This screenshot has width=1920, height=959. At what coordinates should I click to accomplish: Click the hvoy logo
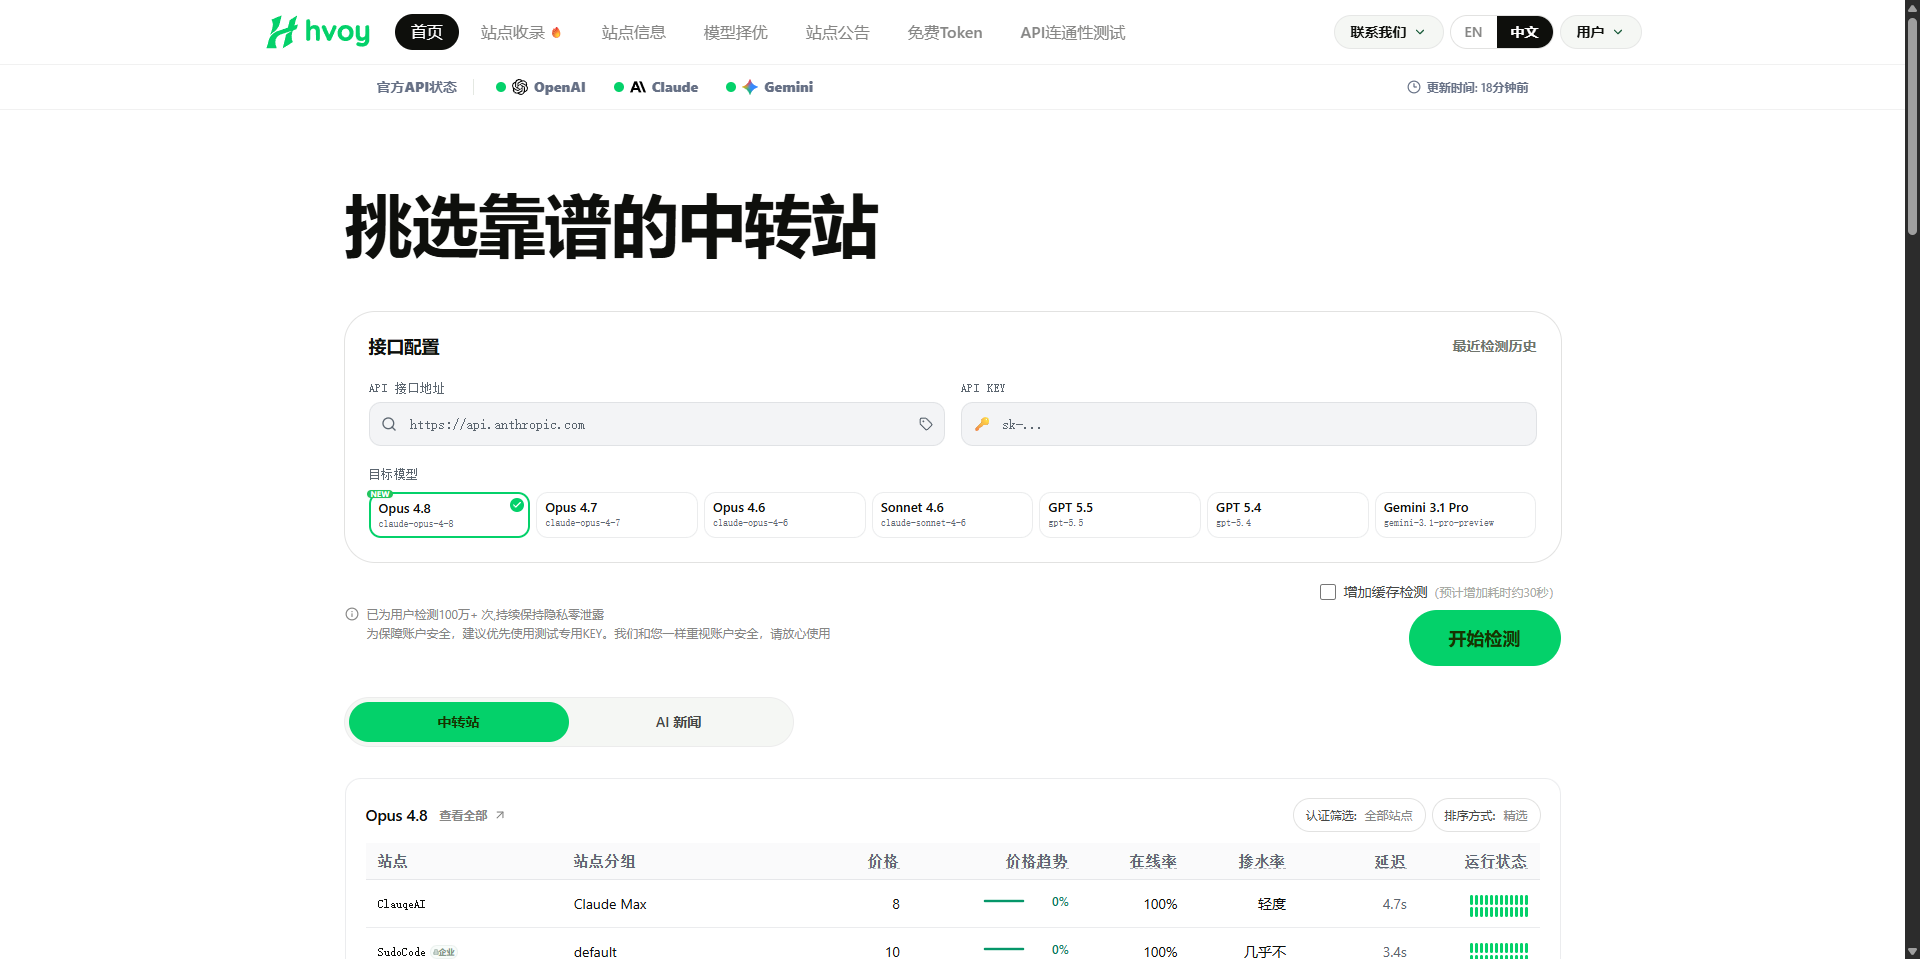(x=318, y=32)
